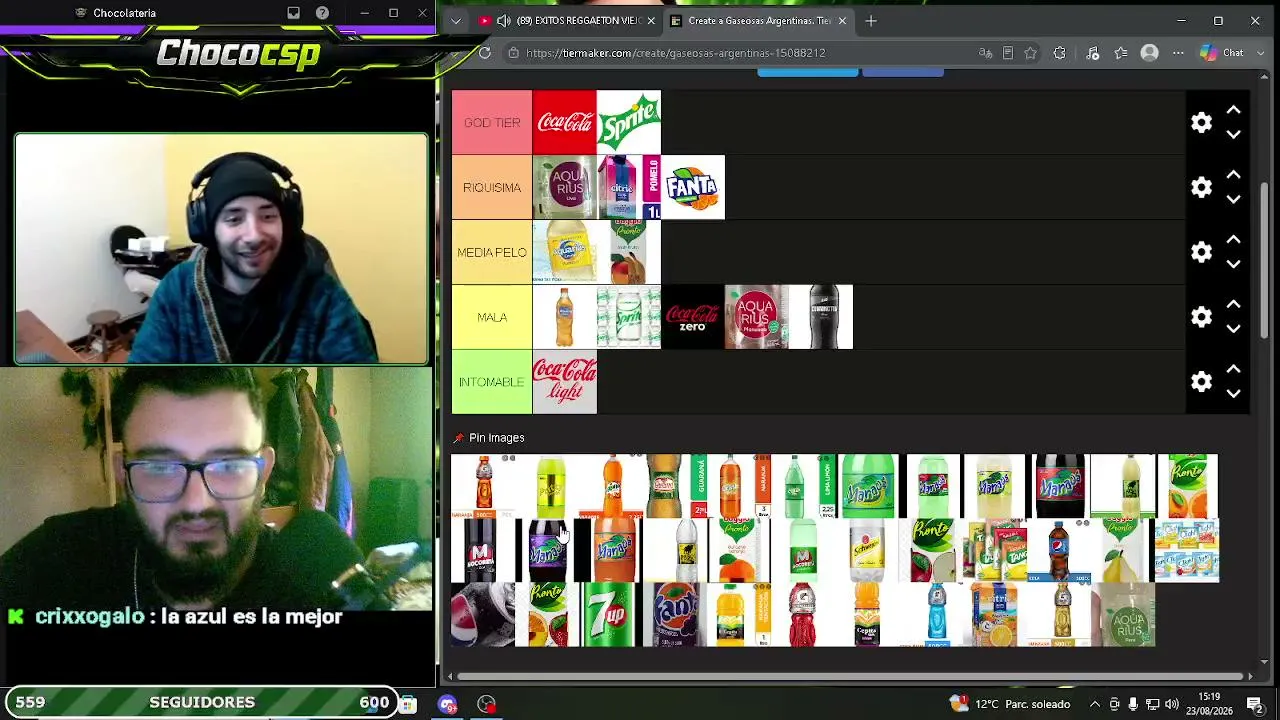Viewport: 1280px width, 720px height.
Task: Click the MEDIA PELO label cell
Action: [492, 252]
